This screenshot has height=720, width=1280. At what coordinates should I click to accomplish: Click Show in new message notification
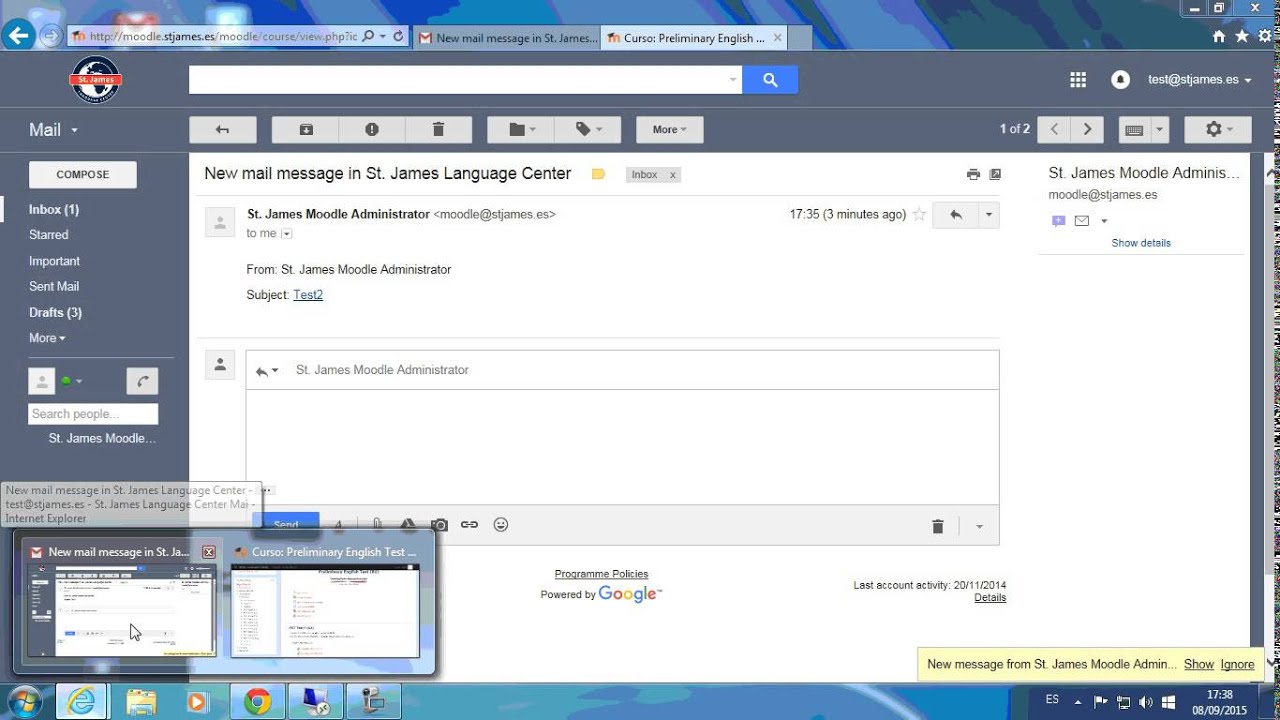coord(1199,664)
